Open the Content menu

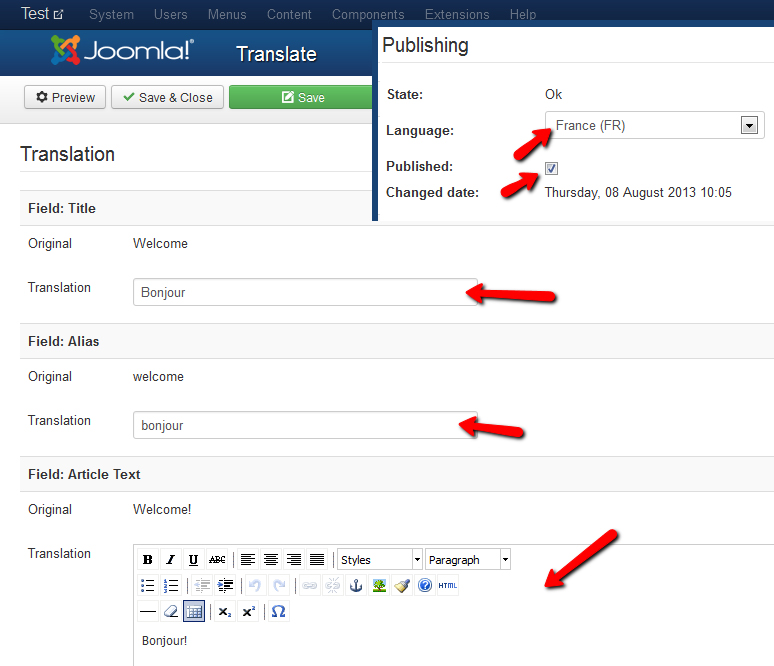(x=289, y=14)
